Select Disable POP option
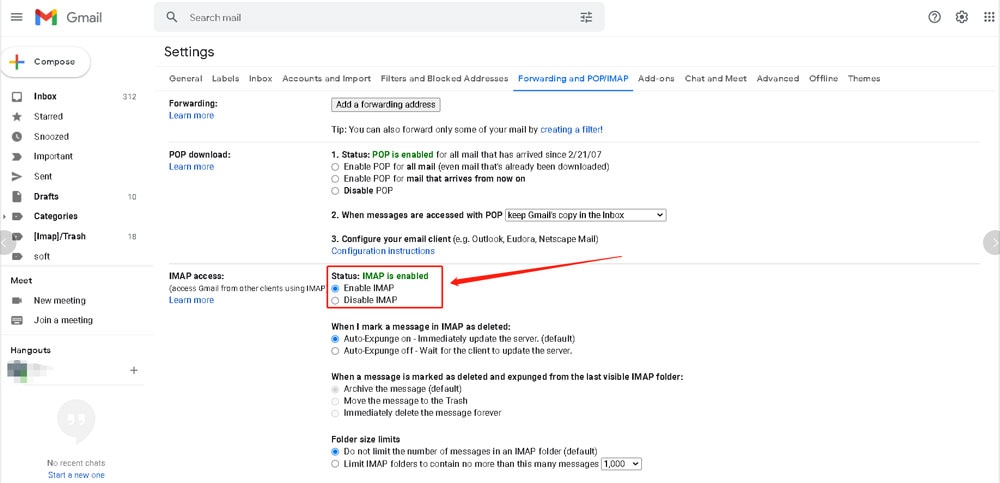 335,191
